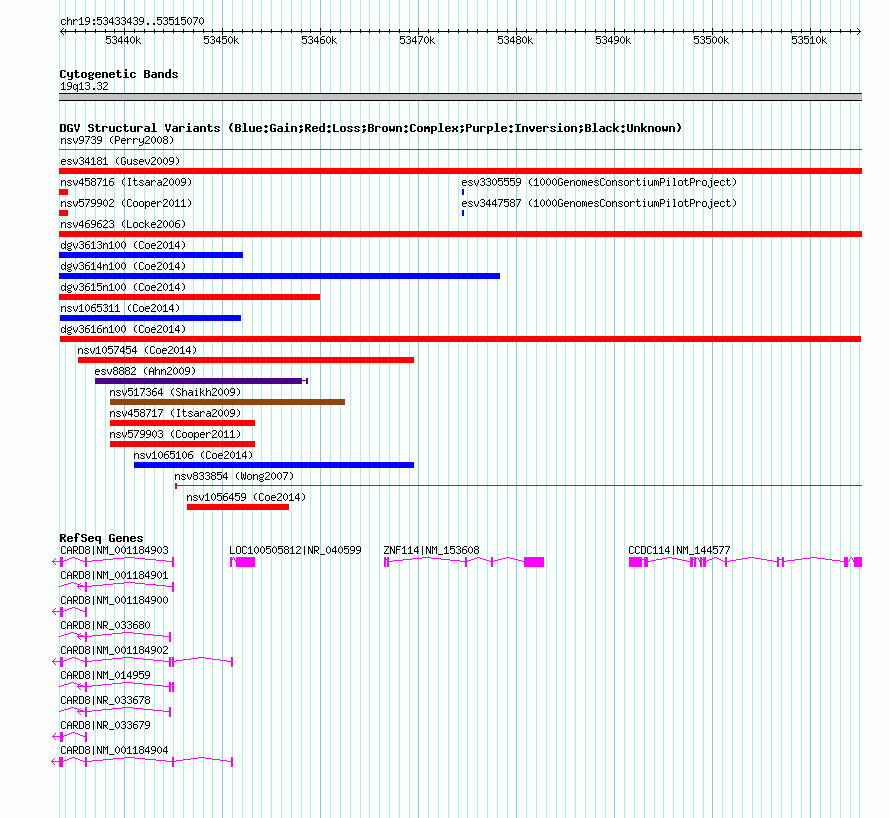890x818 pixels.
Task: Click the chr19:53433439..53515070 coordinate label
Action: point(132,21)
